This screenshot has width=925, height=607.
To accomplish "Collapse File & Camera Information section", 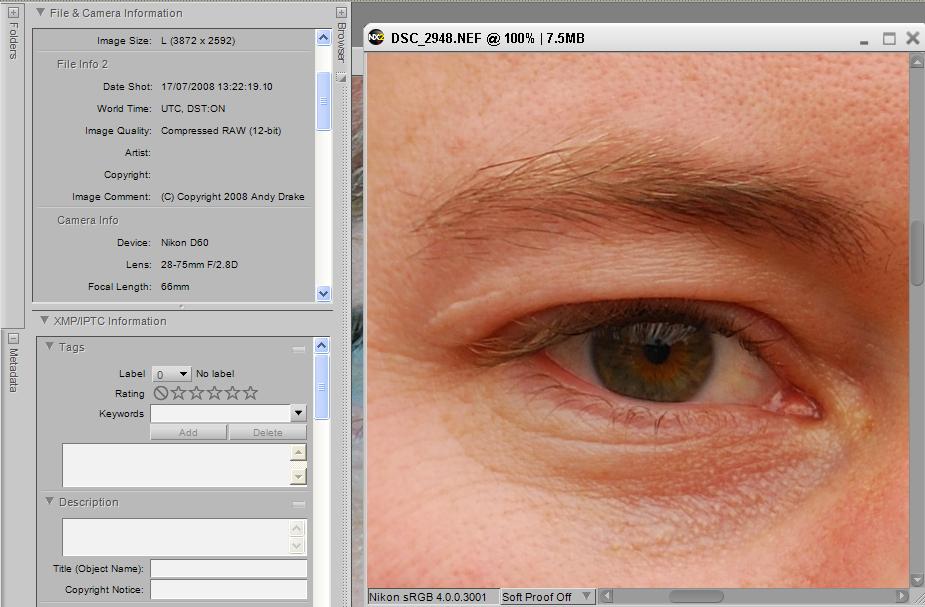I will click(x=40, y=13).
